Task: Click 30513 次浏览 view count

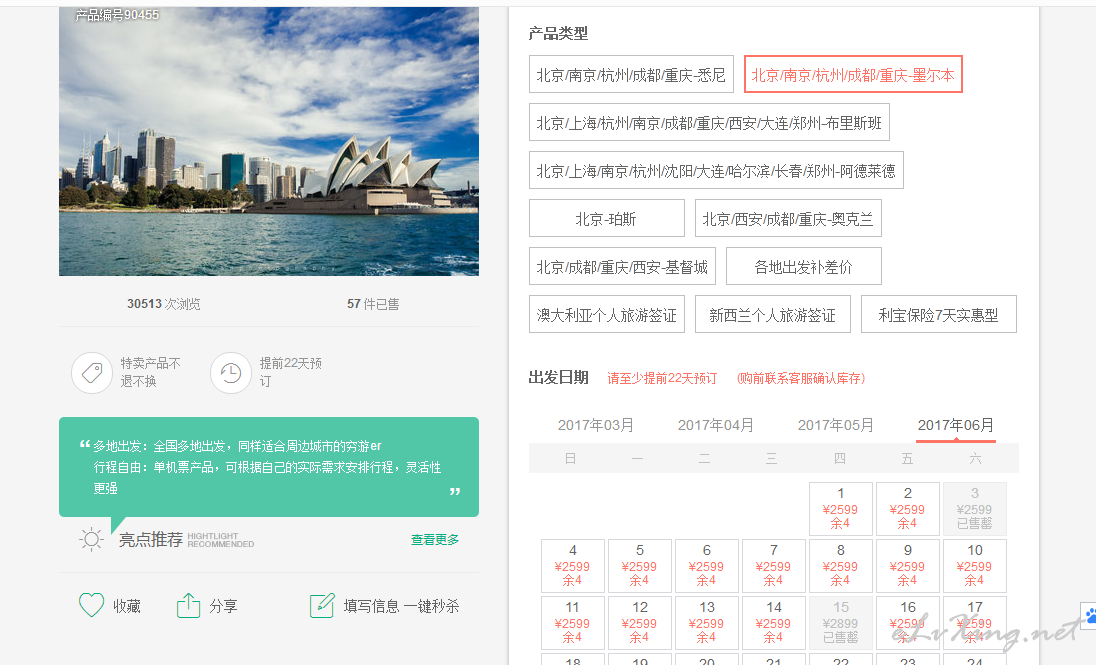Action: (164, 303)
